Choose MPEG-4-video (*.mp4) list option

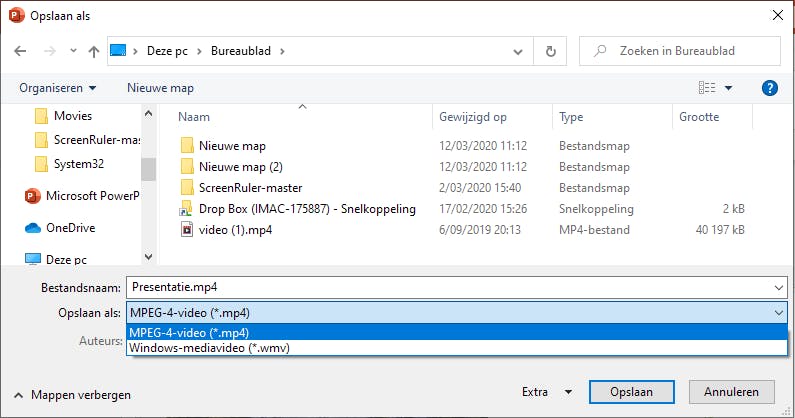click(189, 332)
